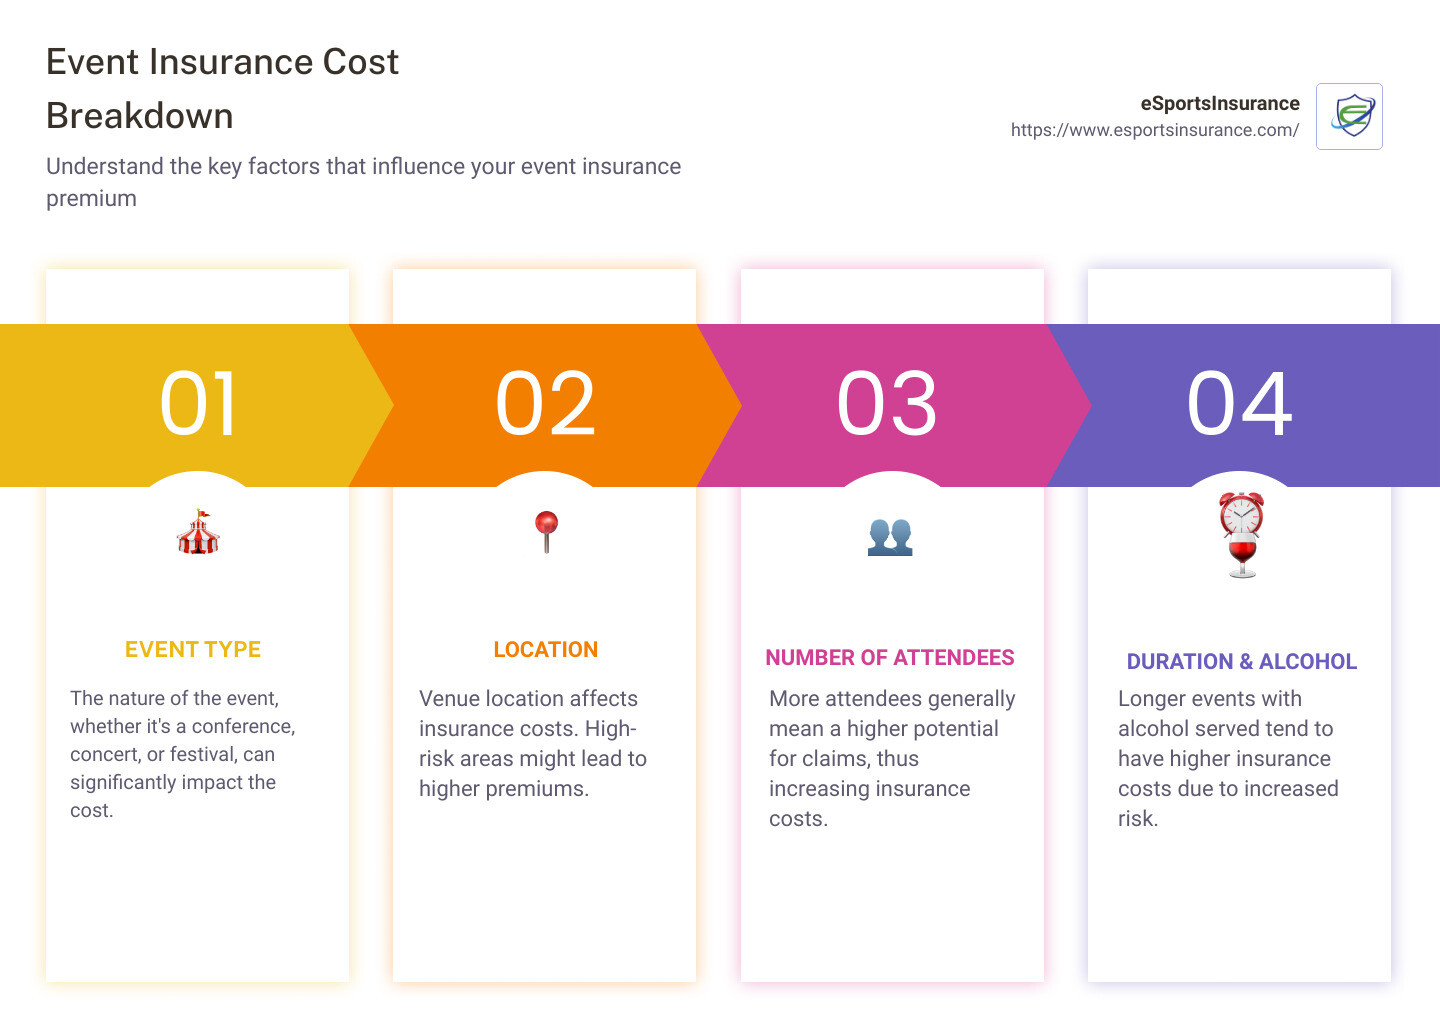Select the purple 04 chevron banner
Image resolution: width=1440 pixels, height=1024 pixels.
pyautogui.click(x=1240, y=404)
